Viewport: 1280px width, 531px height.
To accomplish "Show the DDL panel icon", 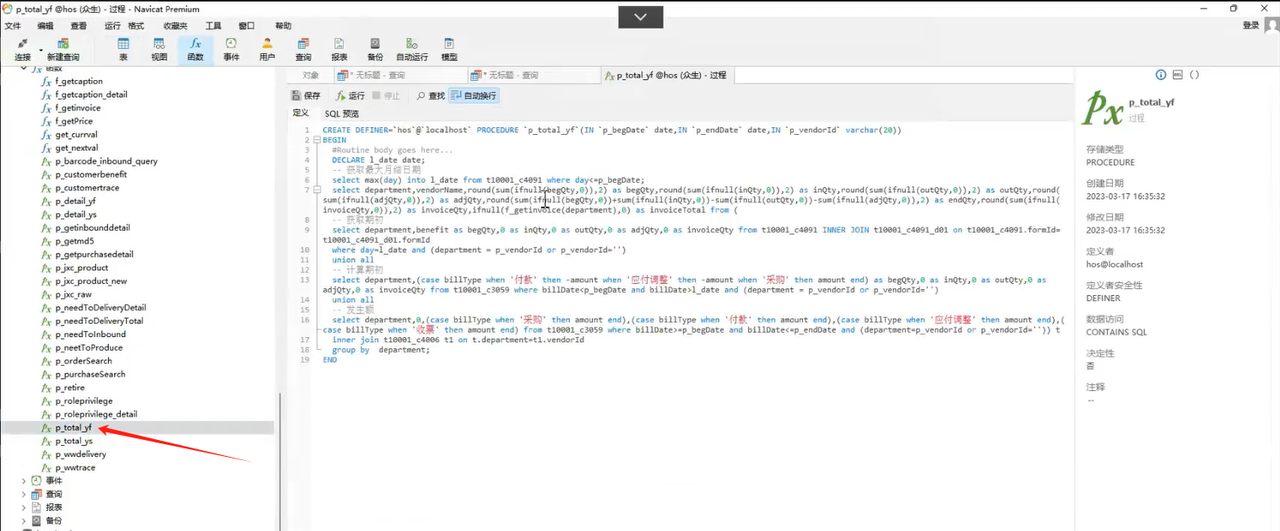I will pos(1177,74).
